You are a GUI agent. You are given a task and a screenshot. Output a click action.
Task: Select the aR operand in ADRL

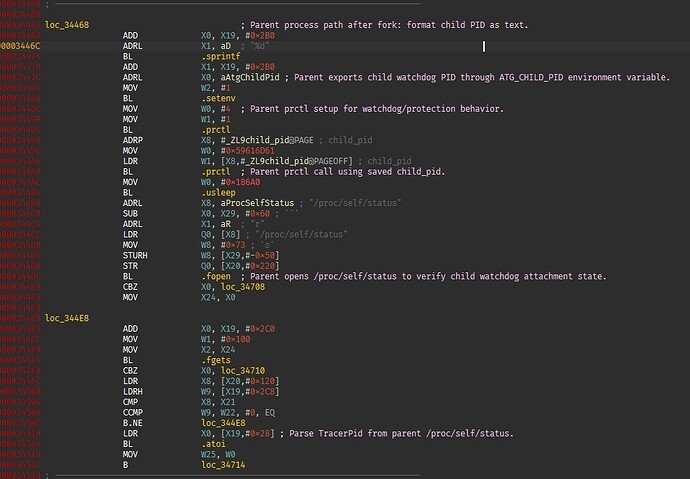(x=226, y=224)
